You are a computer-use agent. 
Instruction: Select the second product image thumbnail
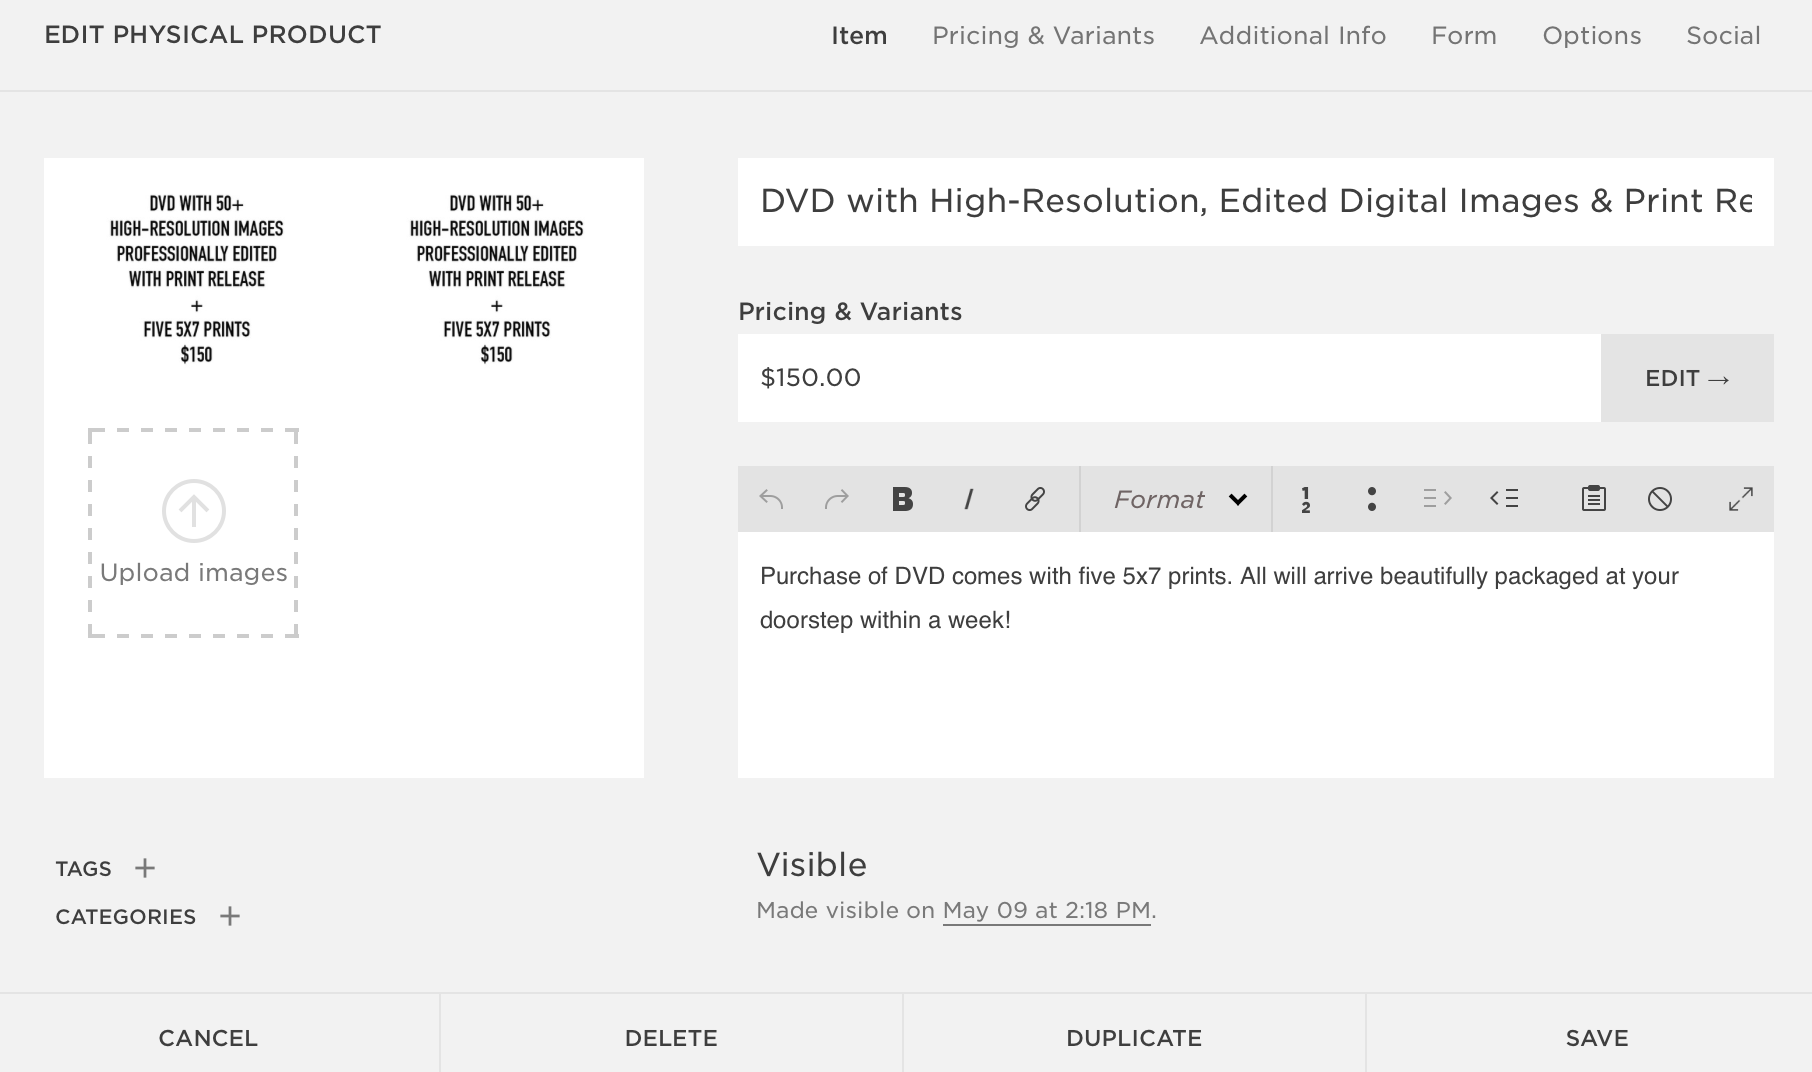pyautogui.click(x=496, y=279)
